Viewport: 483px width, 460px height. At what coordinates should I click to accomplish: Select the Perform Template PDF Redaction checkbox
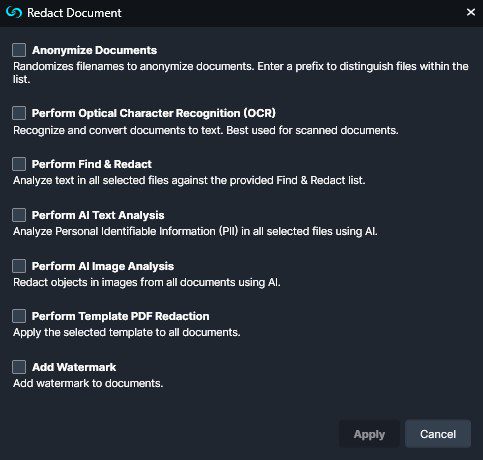[x=19, y=316]
